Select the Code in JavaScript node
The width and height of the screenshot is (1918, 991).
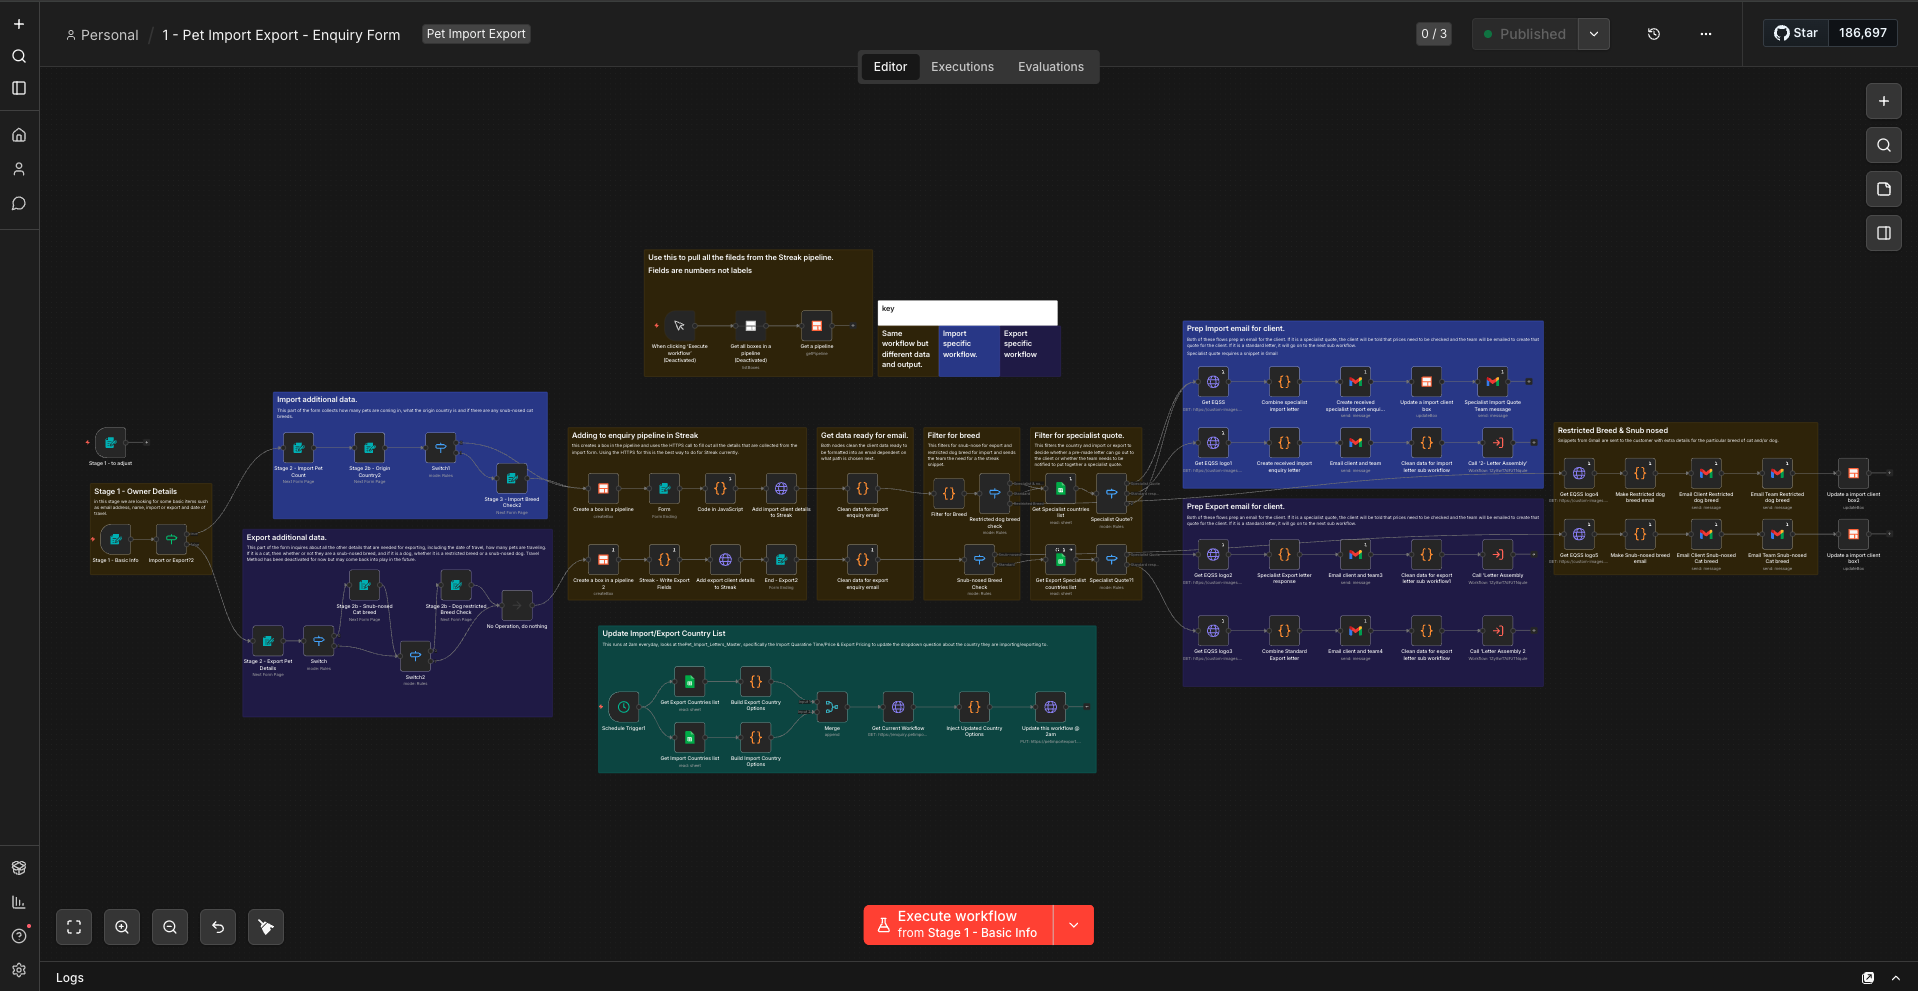point(720,489)
